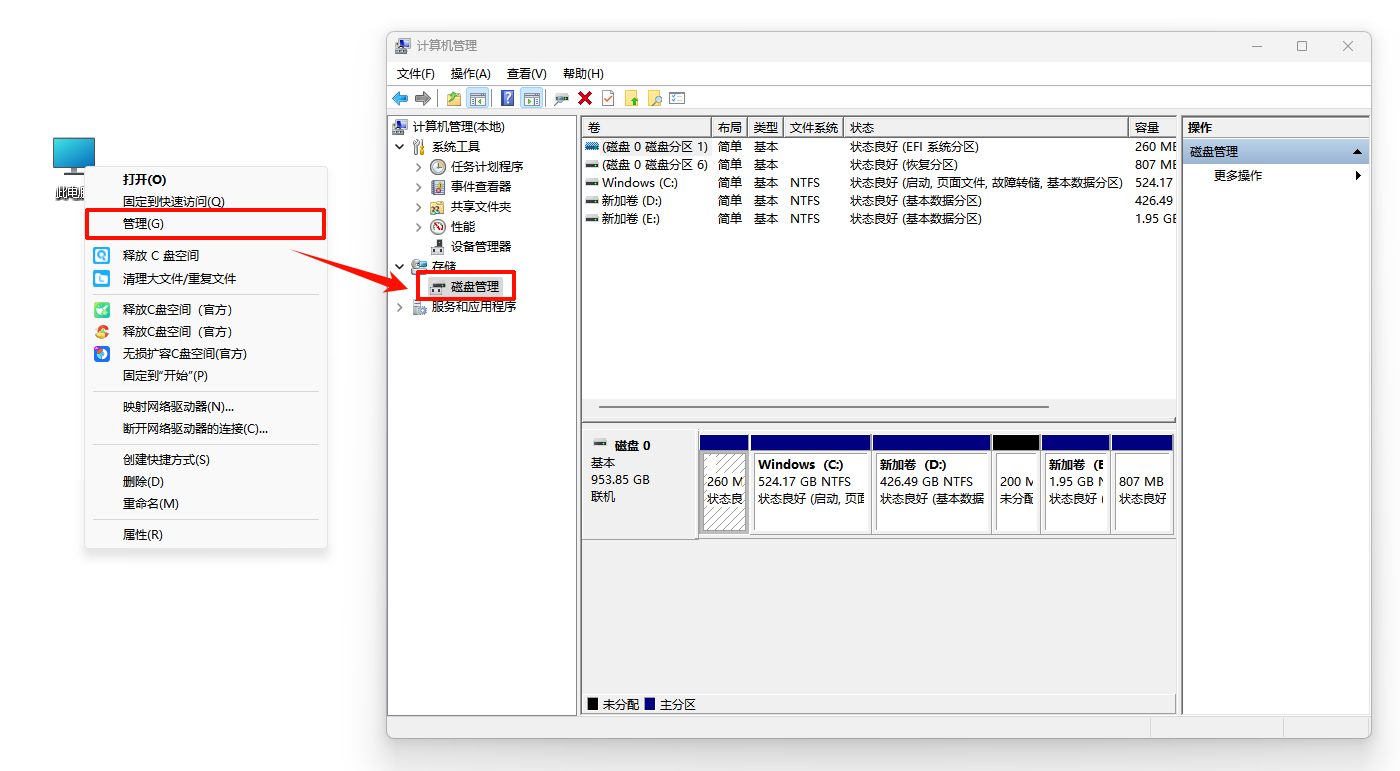This screenshot has width=1400, height=771.
Task: Click the Up one level folder icon
Action: tap(454, 98)
